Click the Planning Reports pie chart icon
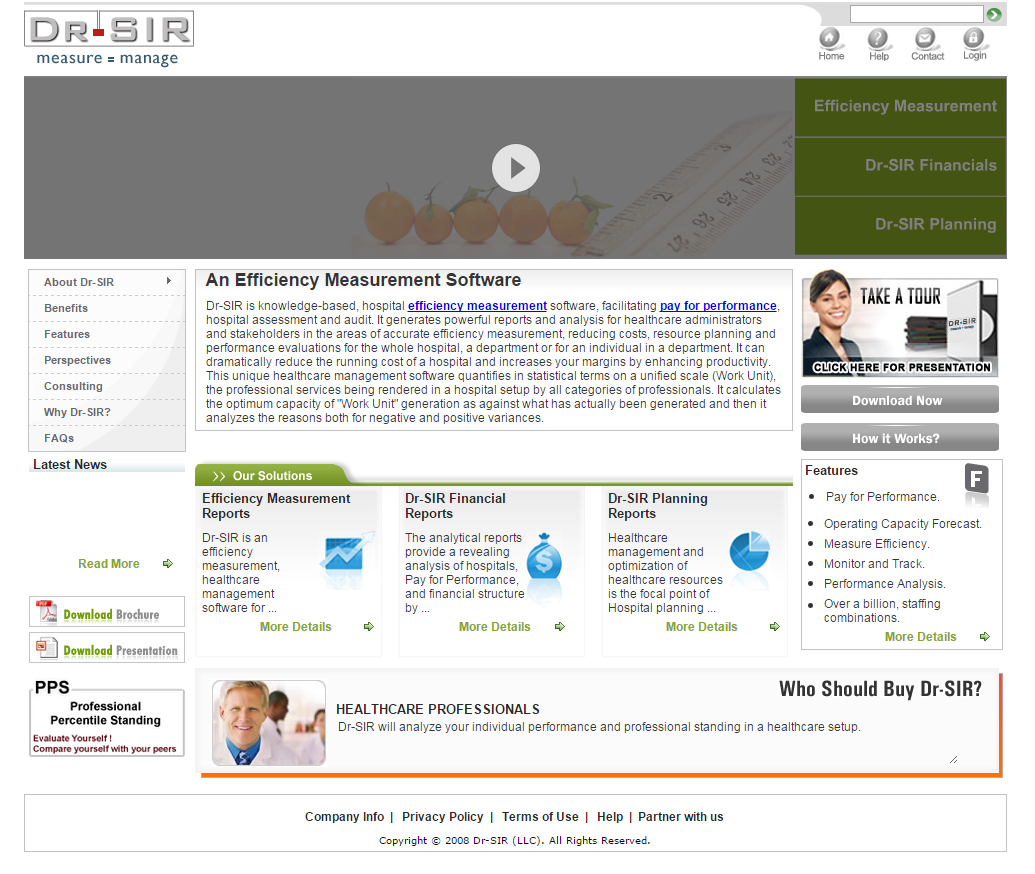 [750, 551]
